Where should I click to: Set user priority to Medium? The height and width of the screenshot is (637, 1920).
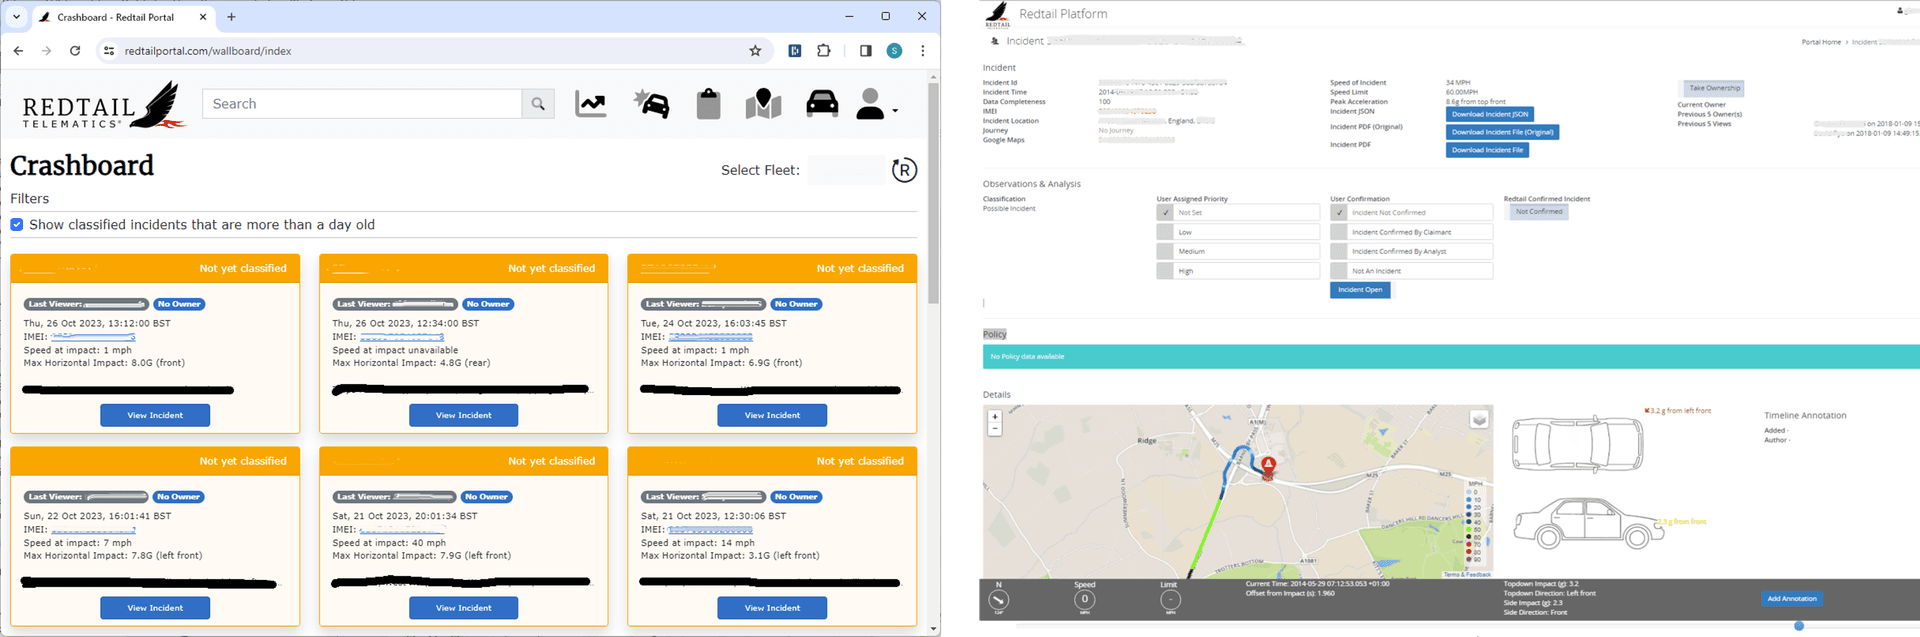pos(1165,252)
